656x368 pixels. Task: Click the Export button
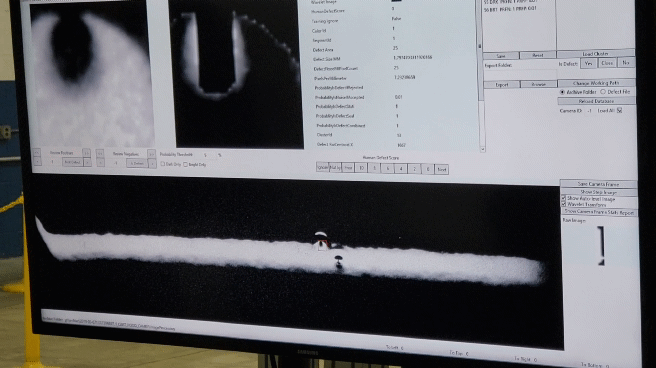[502, 84]
